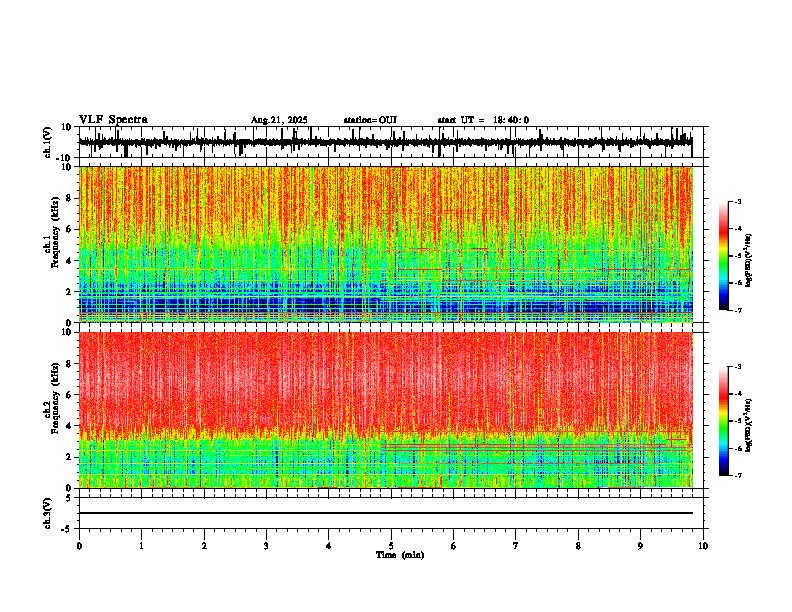Click the 'Time (min)' axis label
This screenshot has width=792, height=612.
pyautogui.click(x=400, y=555)
